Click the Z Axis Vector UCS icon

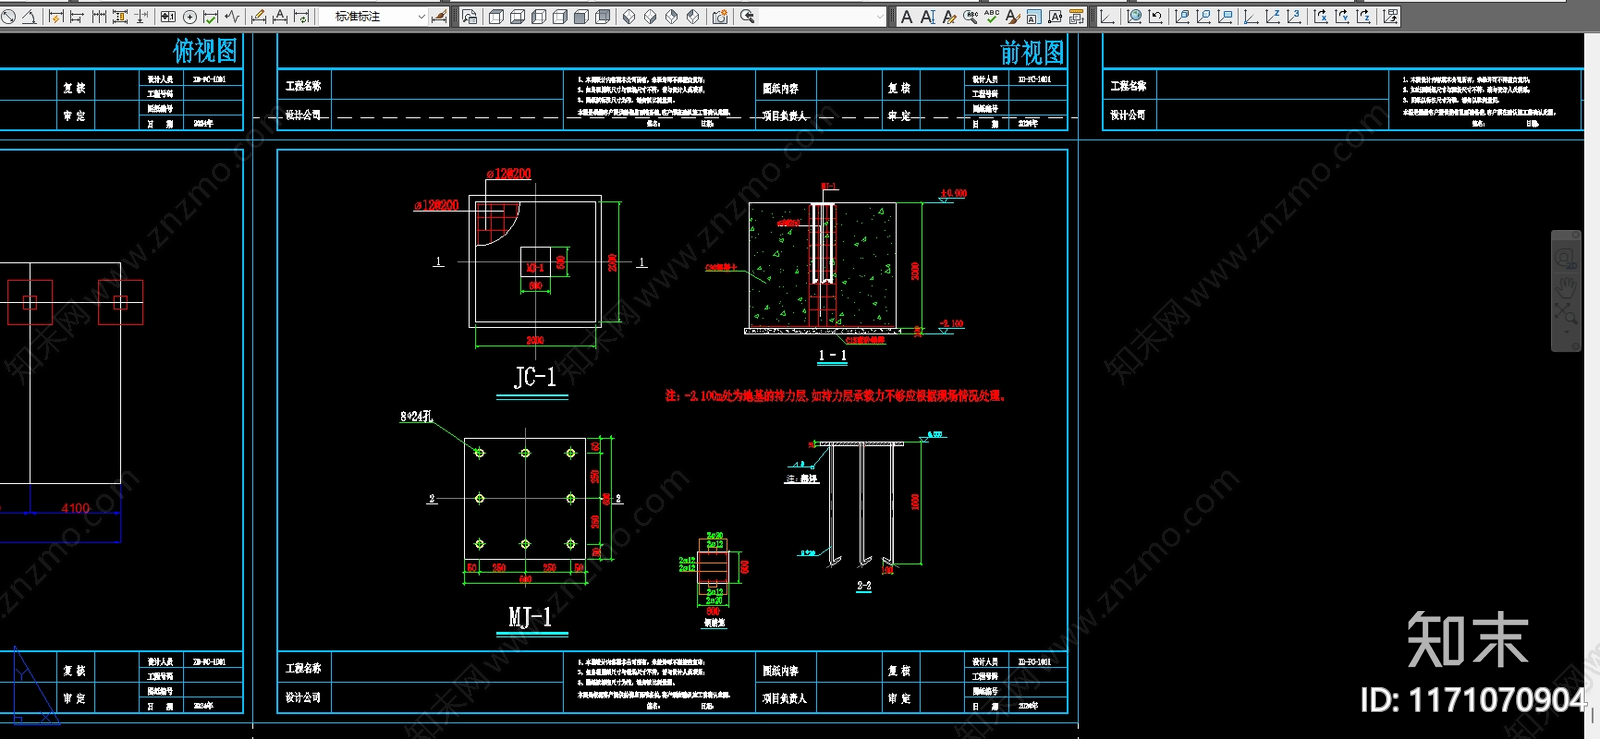[1273, 17]
